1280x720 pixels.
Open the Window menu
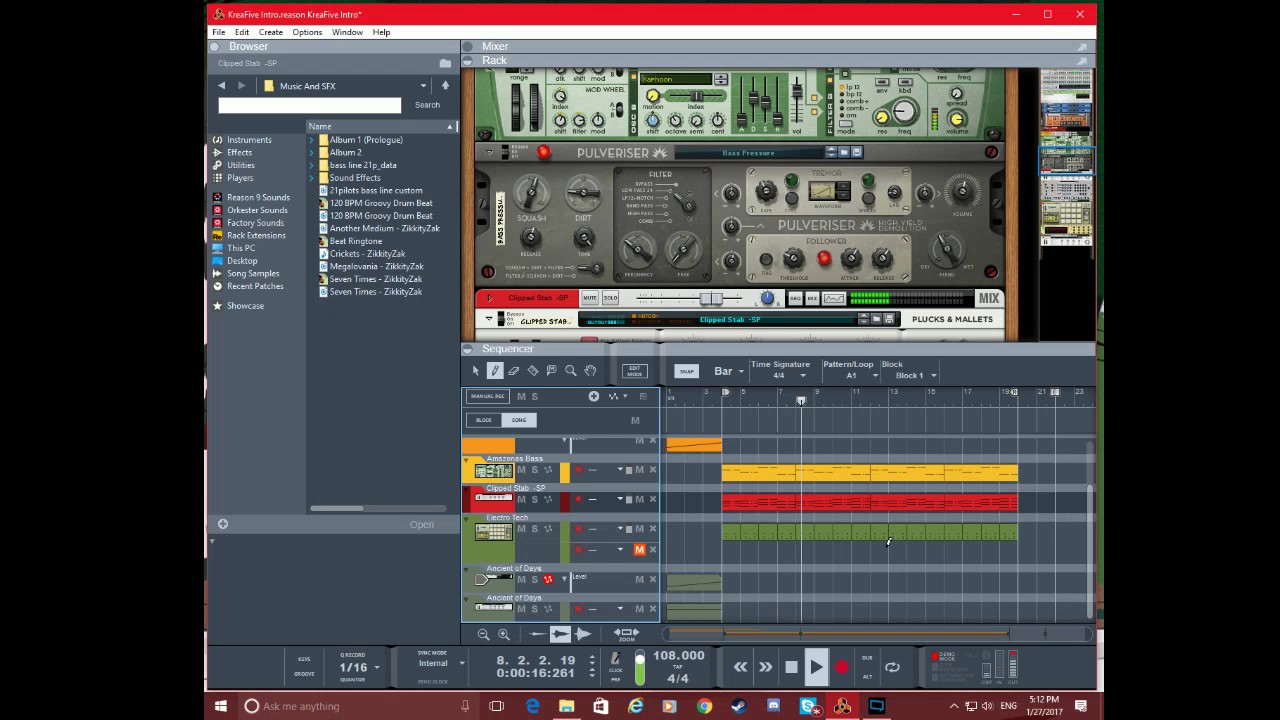[x=347, y=32]
